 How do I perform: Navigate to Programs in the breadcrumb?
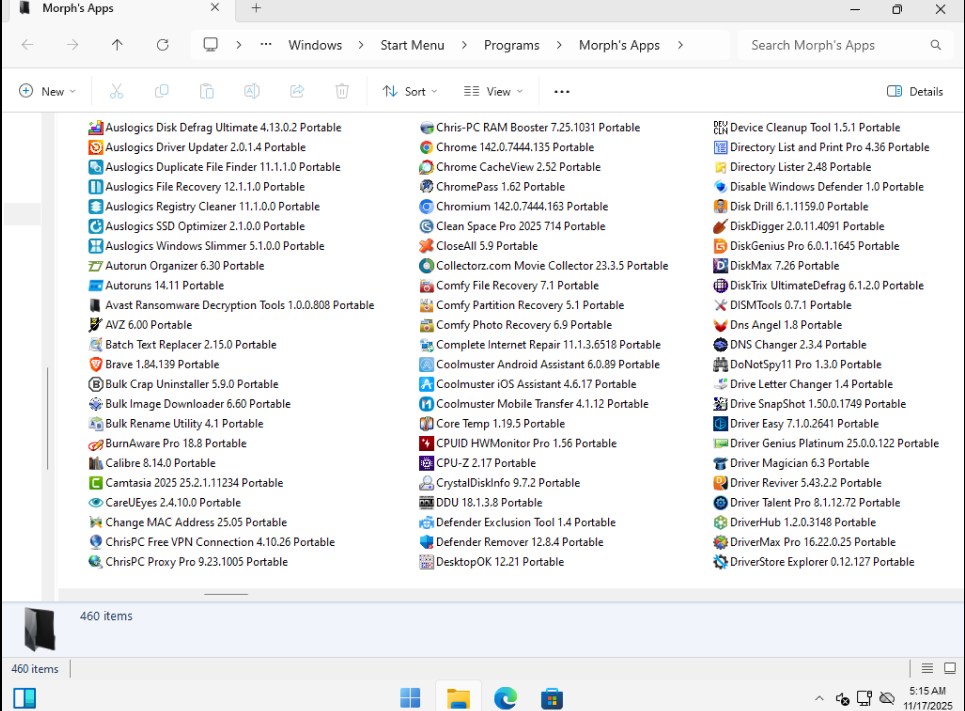pyautogui.click(x=511, y=45)
